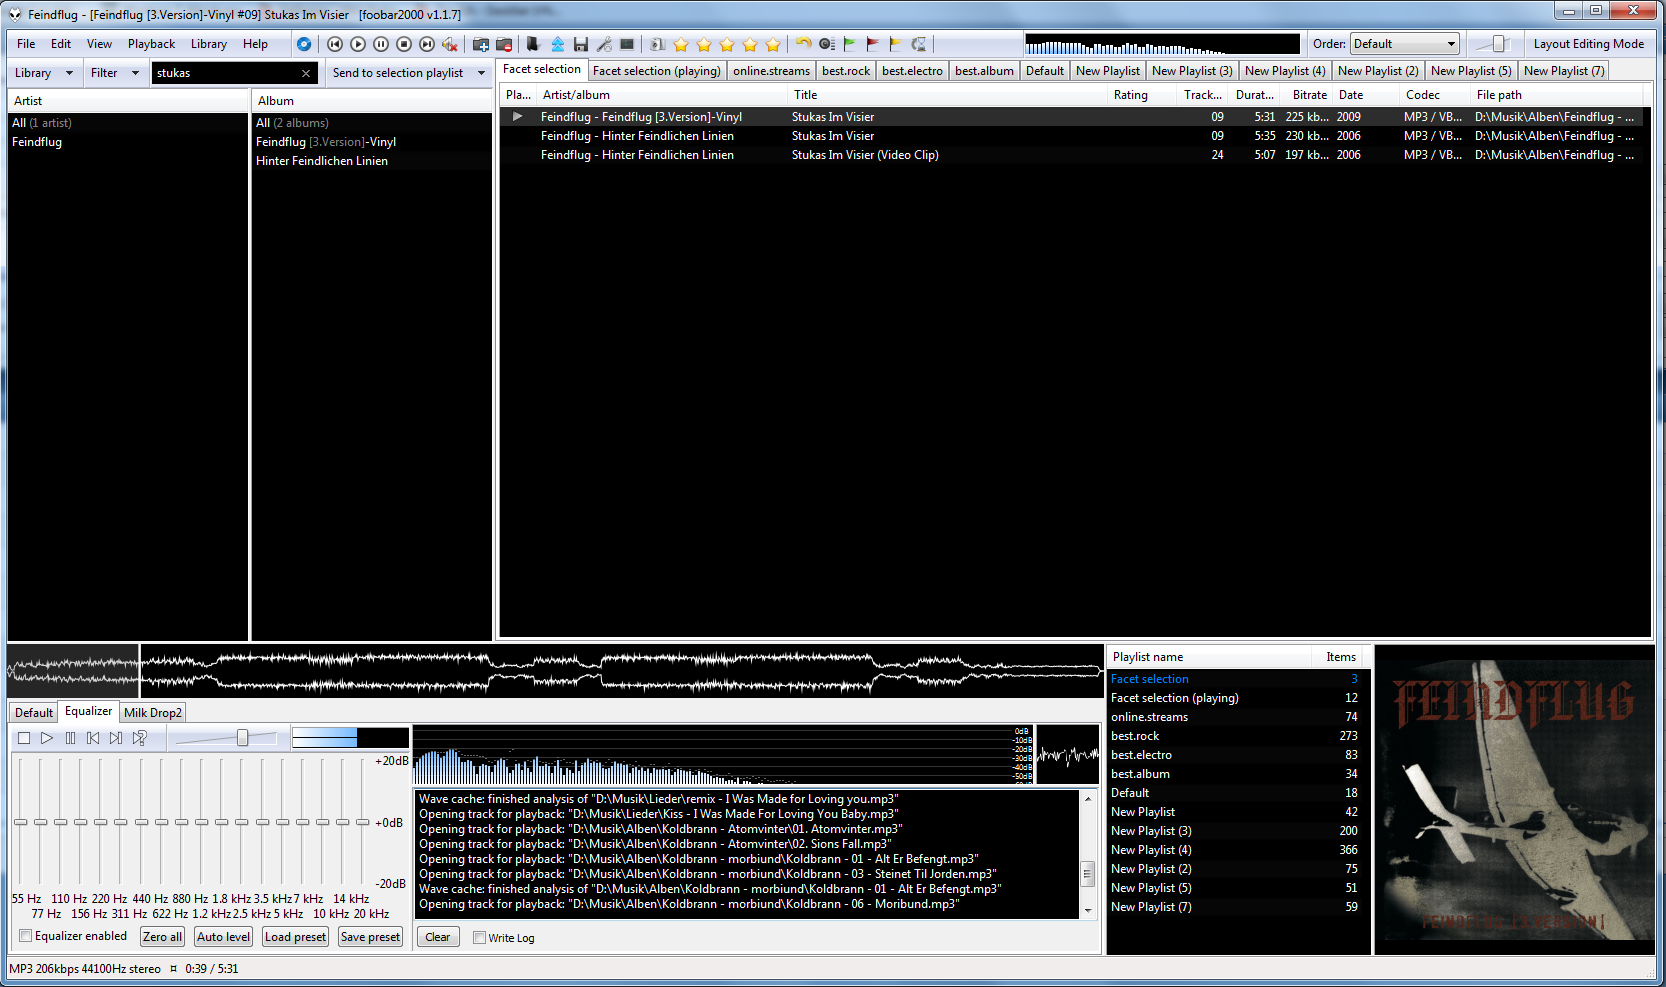
Task: Stop playback using top toolbar stop icon
Action: (x=404, y=44)
